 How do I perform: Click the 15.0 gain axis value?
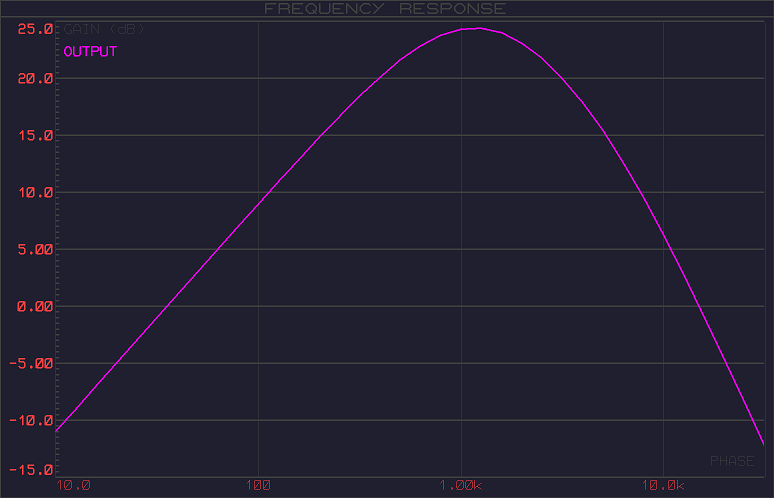(35, 135)
